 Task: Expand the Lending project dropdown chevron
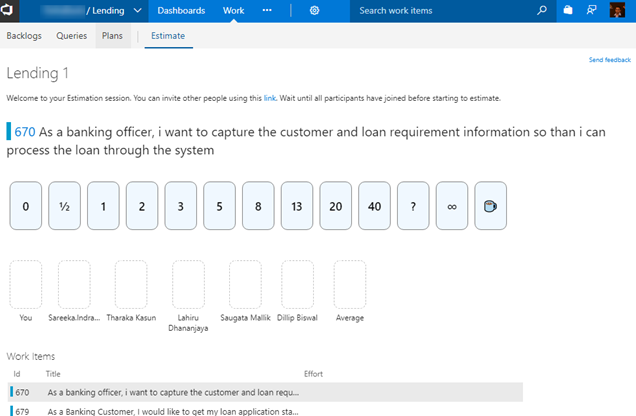click(138, 11)
